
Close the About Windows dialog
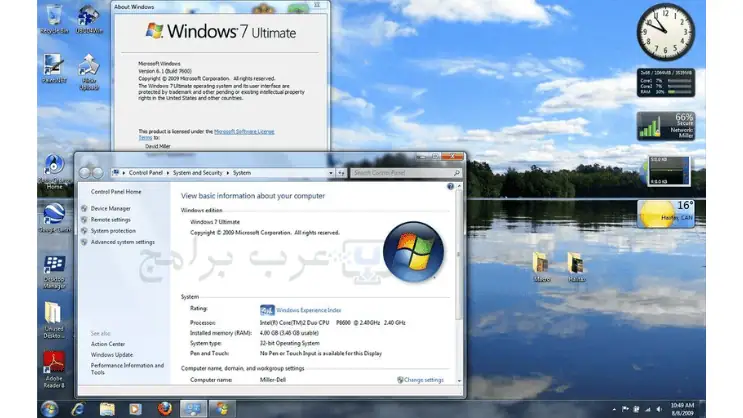(x=317, y=5)
